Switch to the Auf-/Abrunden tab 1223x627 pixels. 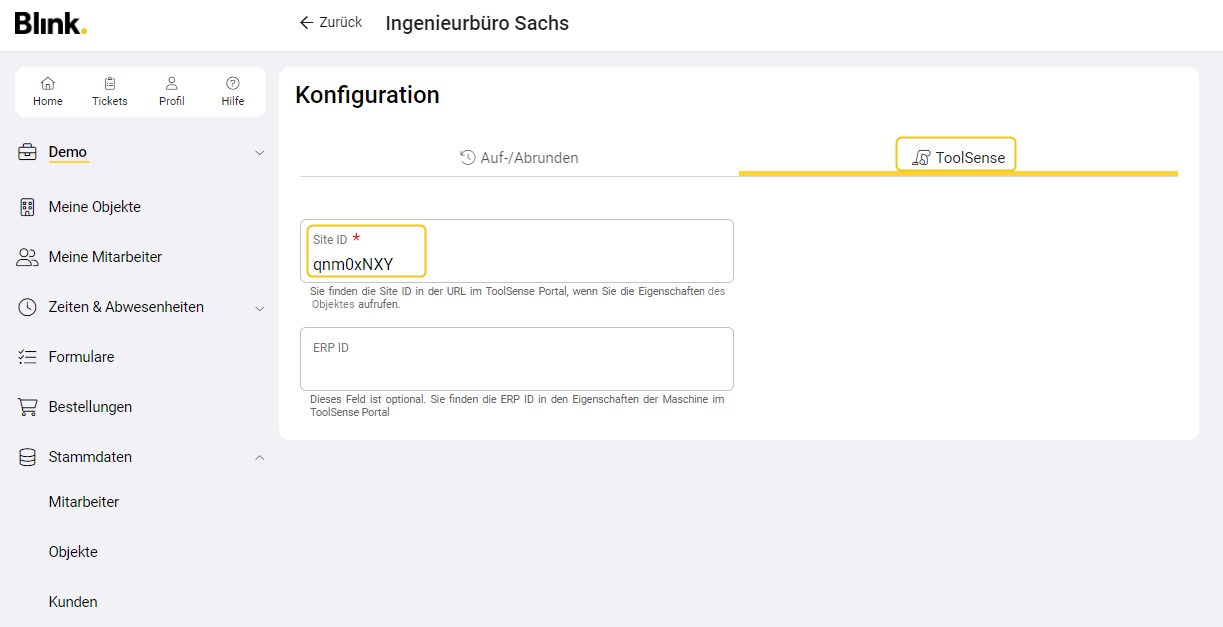[519, 158]
